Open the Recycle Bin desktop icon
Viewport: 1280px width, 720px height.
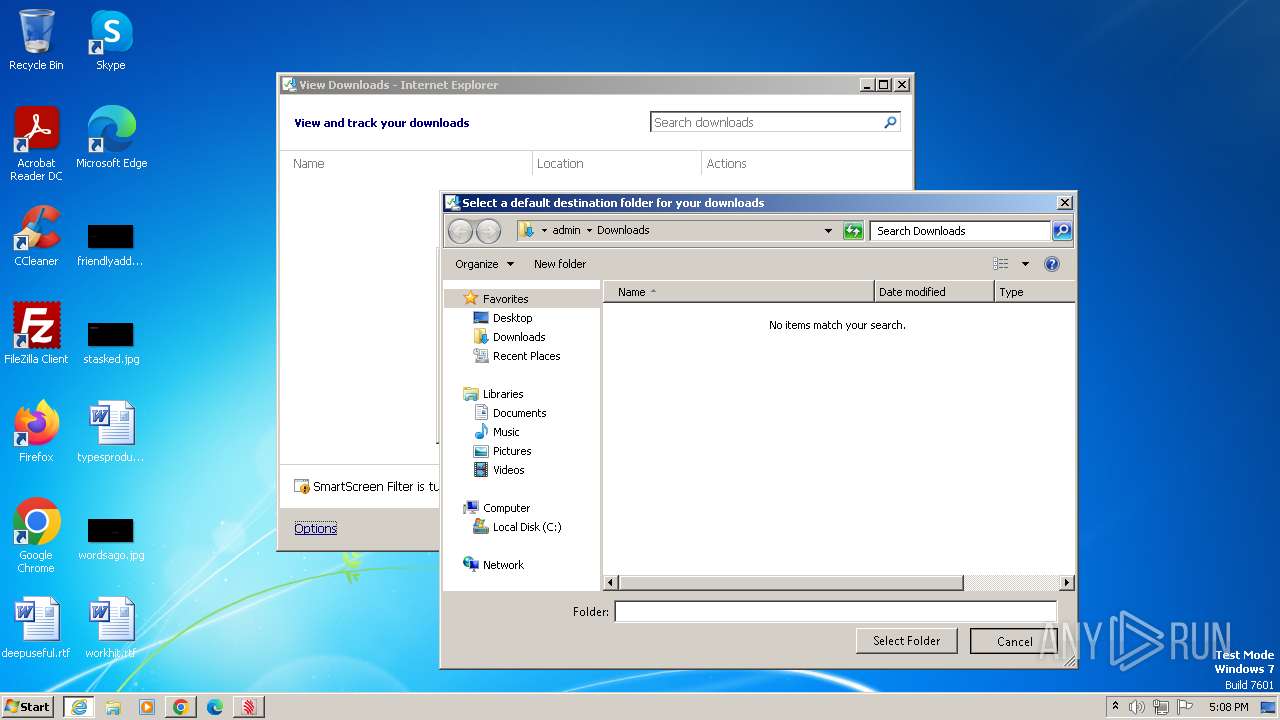pos(36,40)
